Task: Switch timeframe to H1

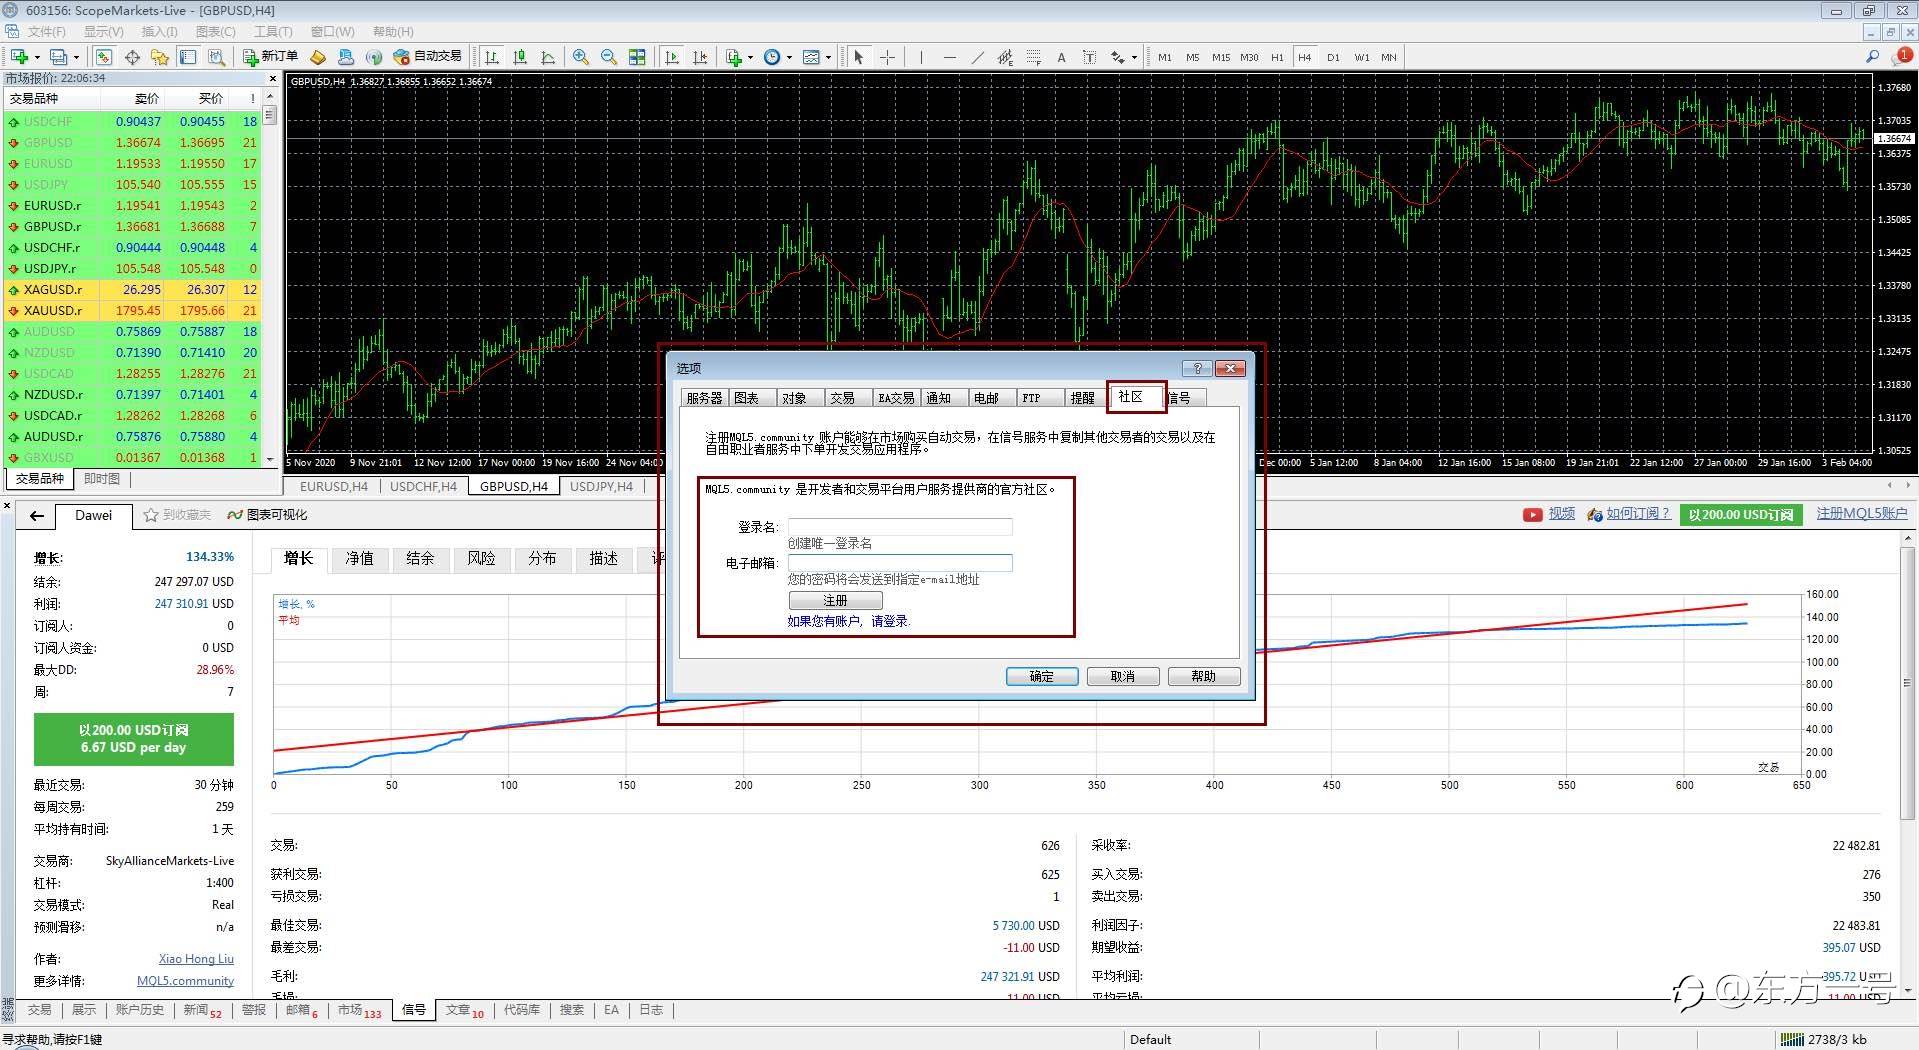Action: tap(1277, 57)
